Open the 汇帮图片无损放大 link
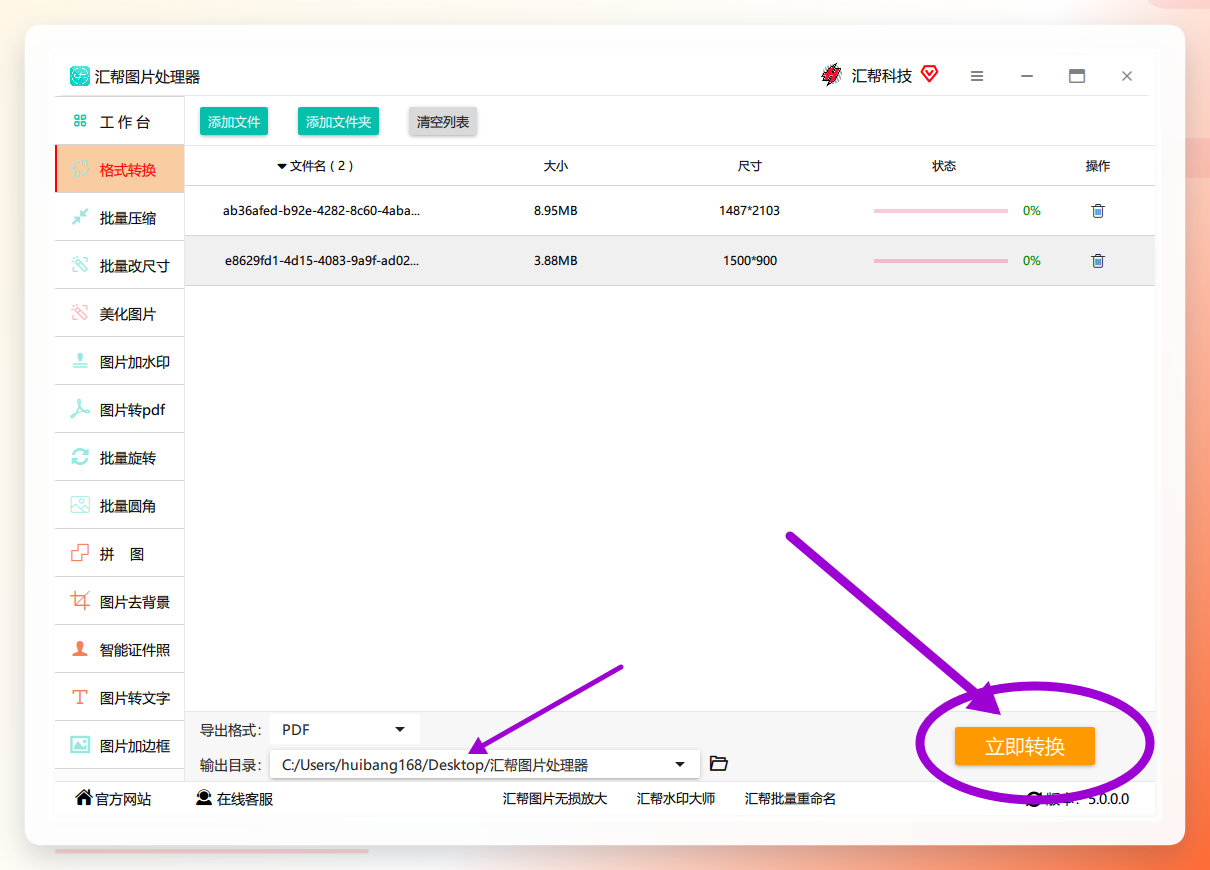The height and width of the screenshot is (870, 1210). [x=555, y=799]
